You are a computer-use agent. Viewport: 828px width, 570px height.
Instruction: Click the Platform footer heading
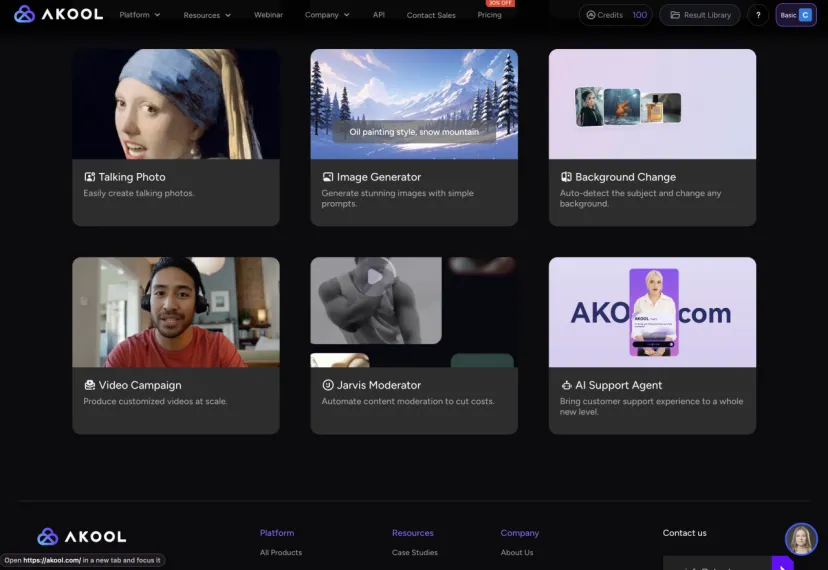pyautogui.click(x=277, y=533)
